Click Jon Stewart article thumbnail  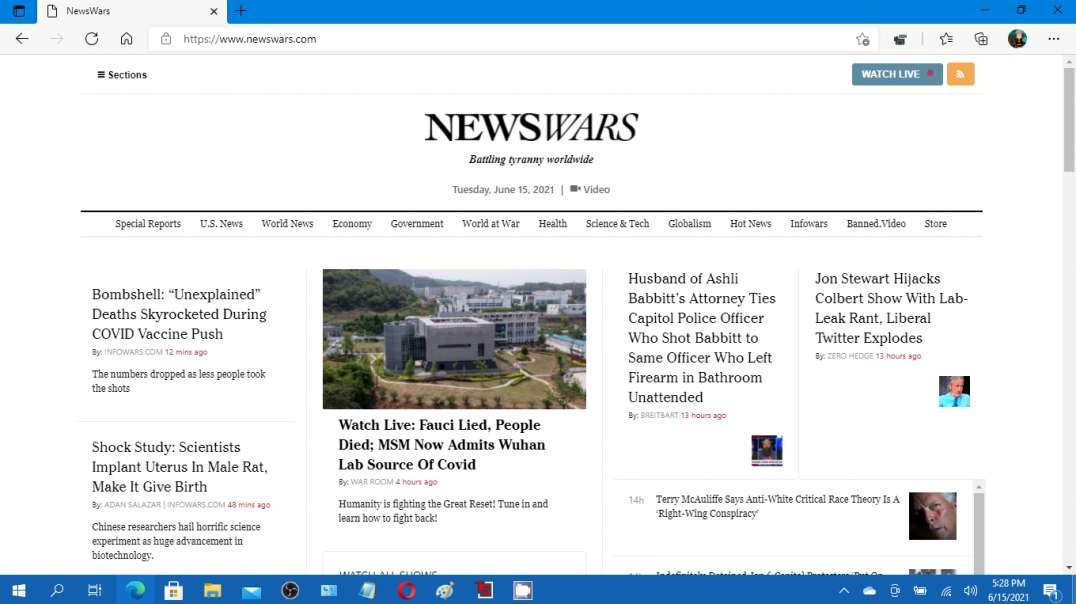[954, 391]
